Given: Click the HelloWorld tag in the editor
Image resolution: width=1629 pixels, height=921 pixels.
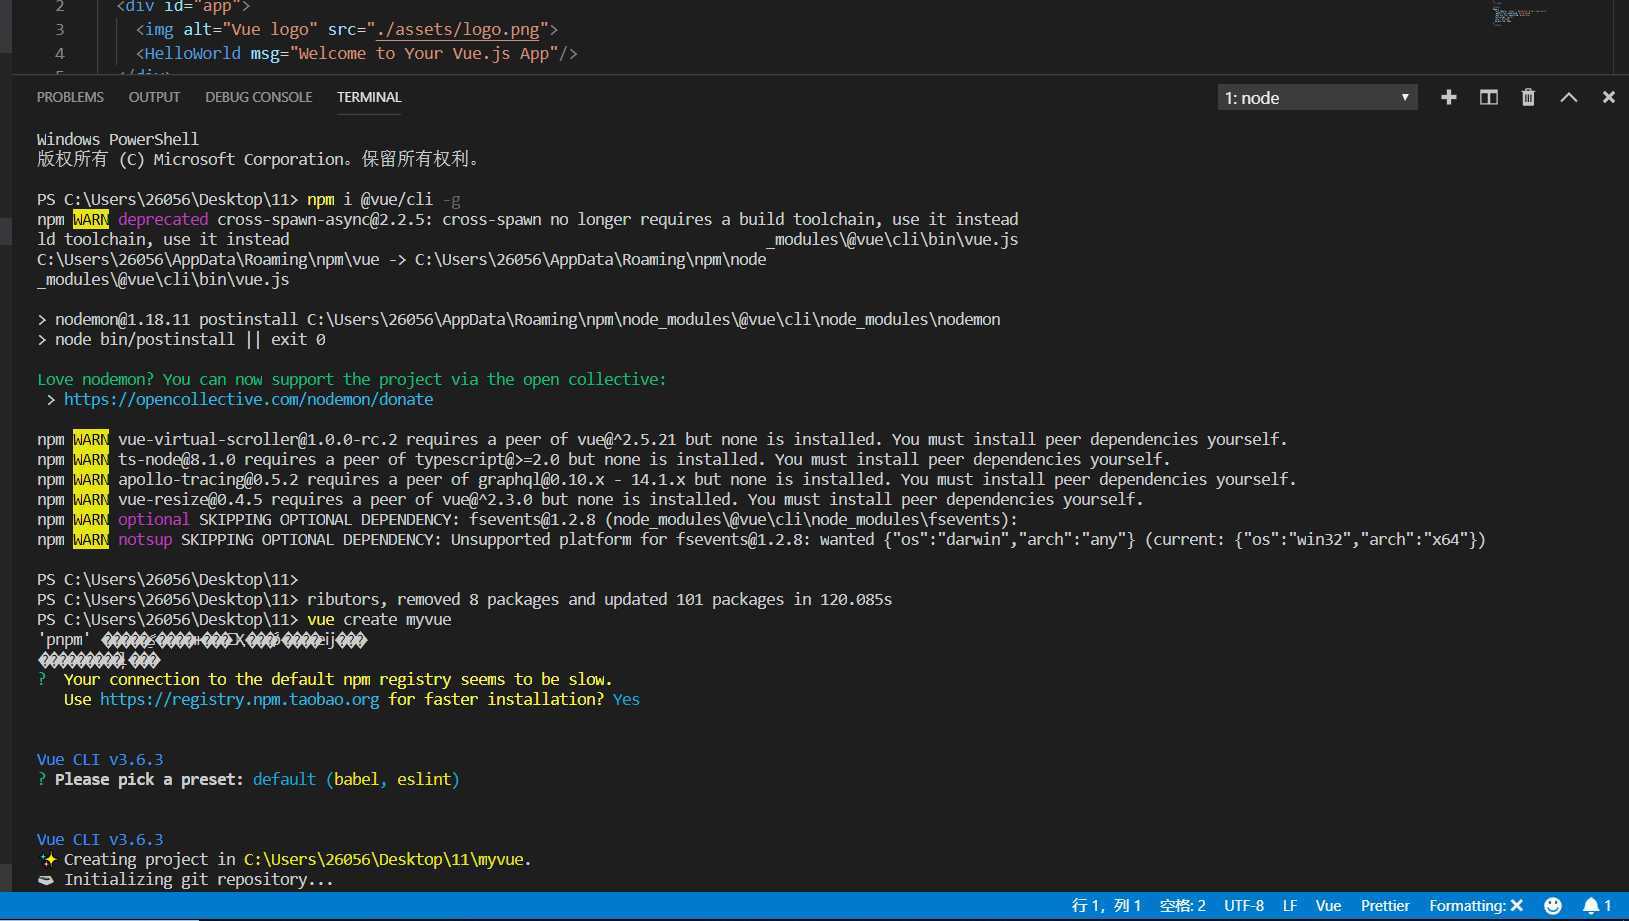Looking at the screenshot, I should click(193, 53).
